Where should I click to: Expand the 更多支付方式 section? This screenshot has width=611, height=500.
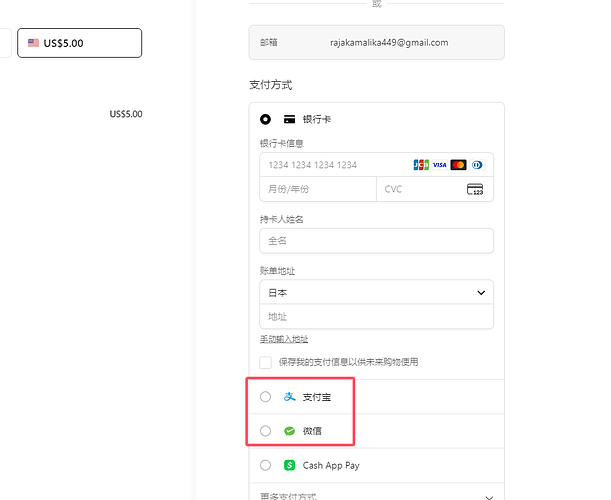point(376,495)
